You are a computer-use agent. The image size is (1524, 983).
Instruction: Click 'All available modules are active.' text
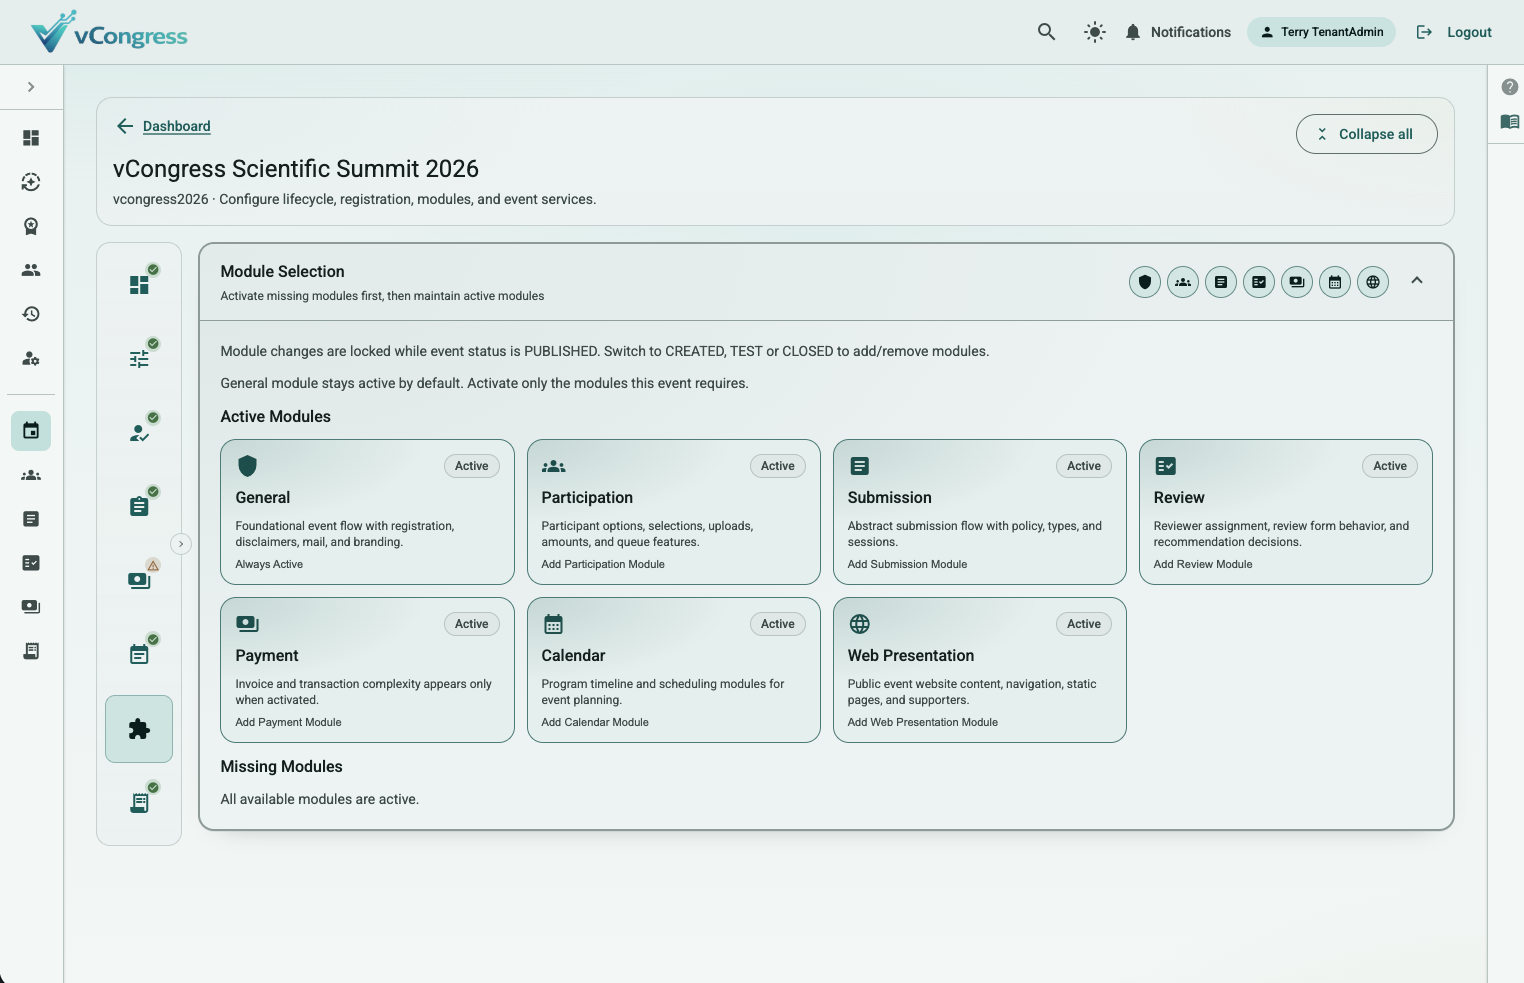320,799
